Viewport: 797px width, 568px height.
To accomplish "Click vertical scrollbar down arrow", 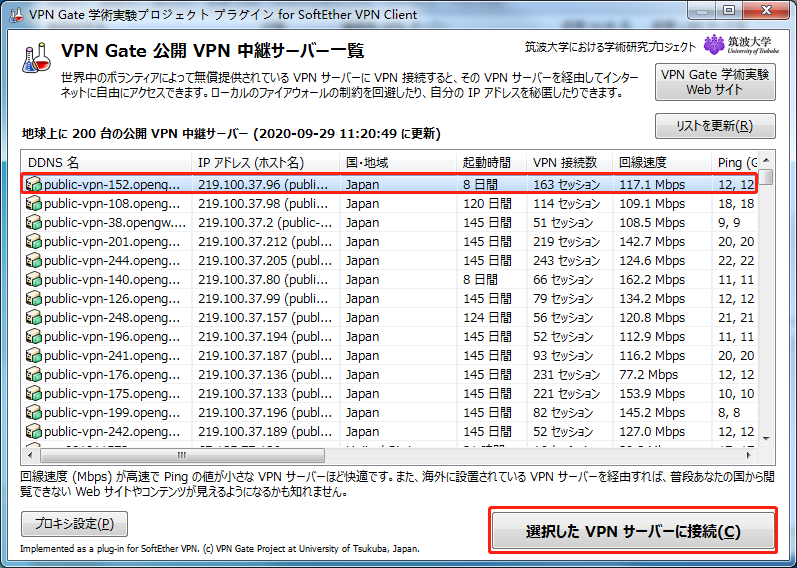I will point(767,438).
